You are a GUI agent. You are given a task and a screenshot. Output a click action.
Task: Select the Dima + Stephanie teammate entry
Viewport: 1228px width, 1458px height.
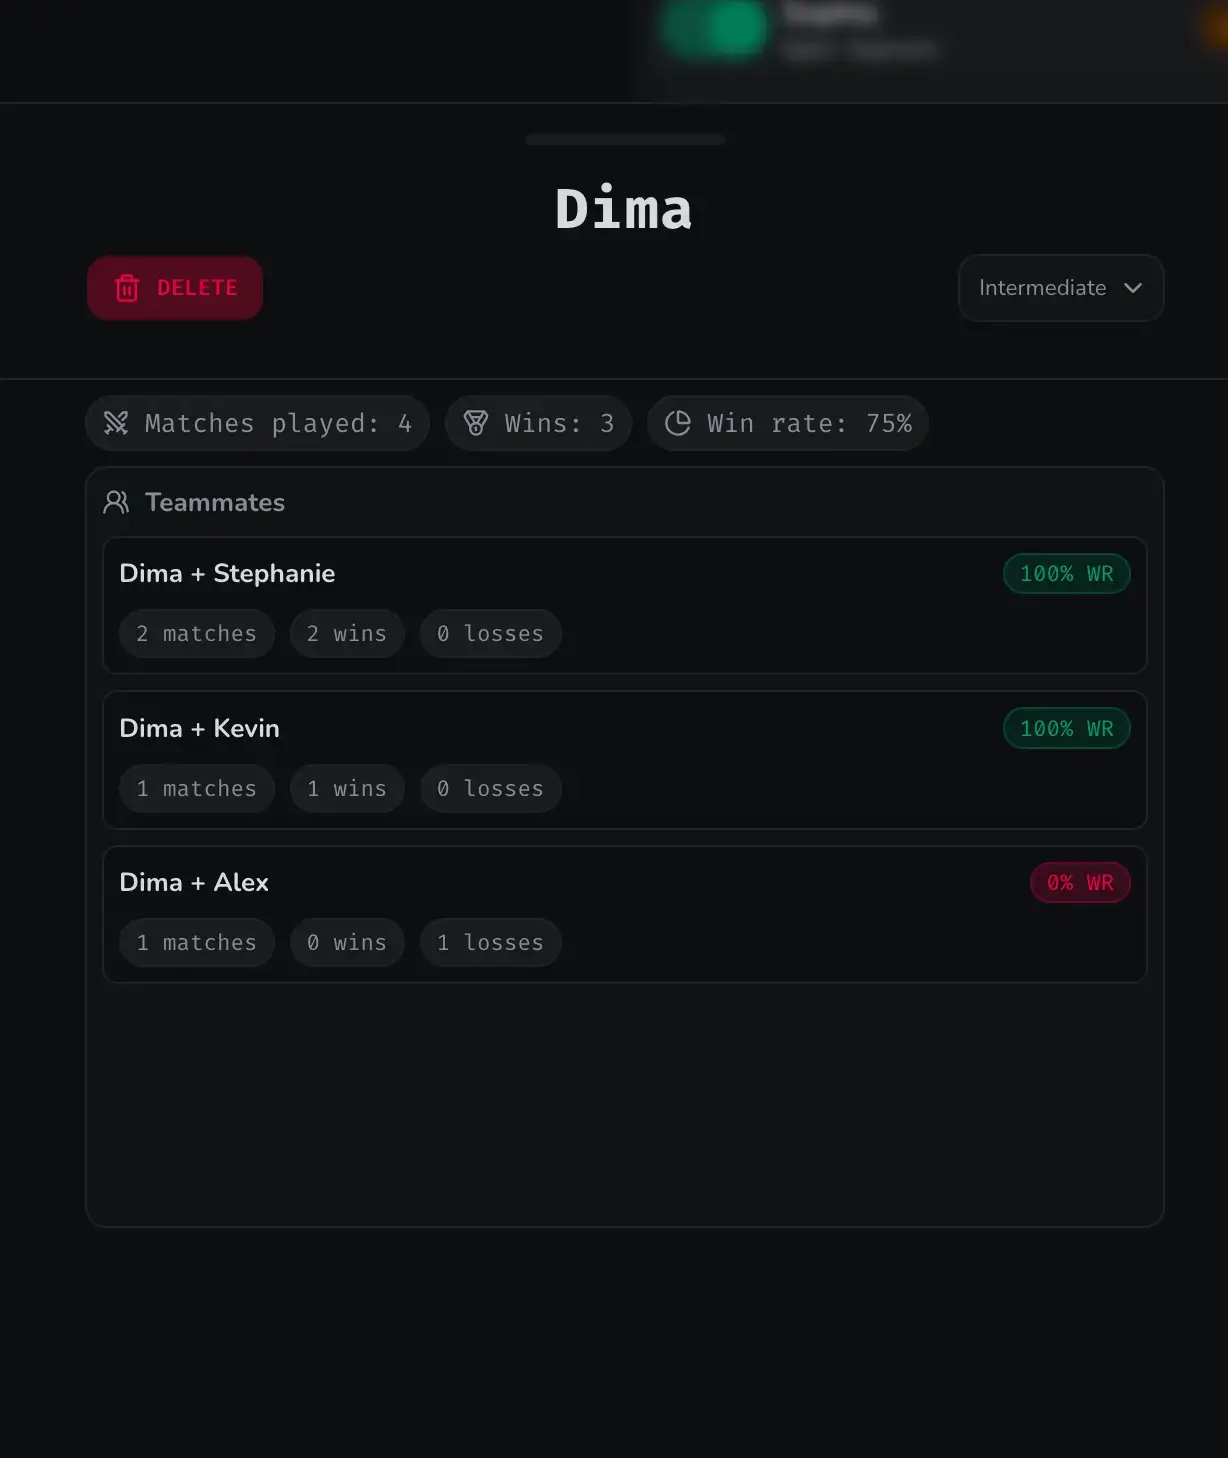pos(624,606)
